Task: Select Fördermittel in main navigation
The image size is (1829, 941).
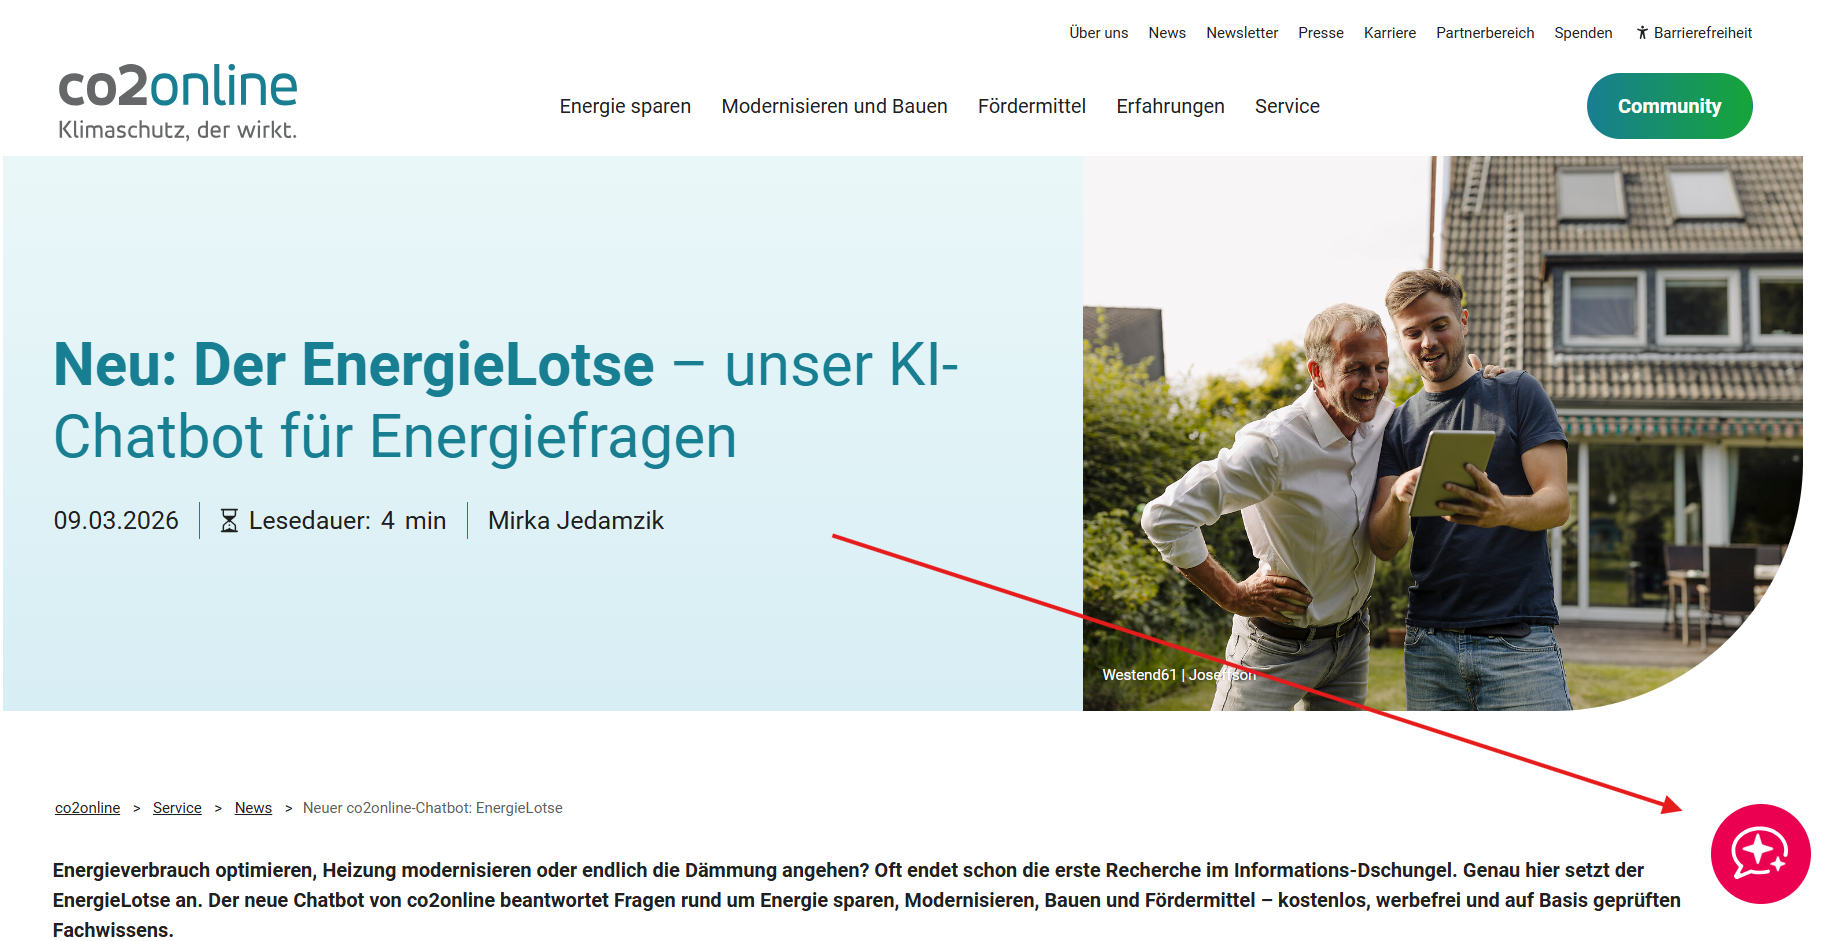Action: (1031, 106)
